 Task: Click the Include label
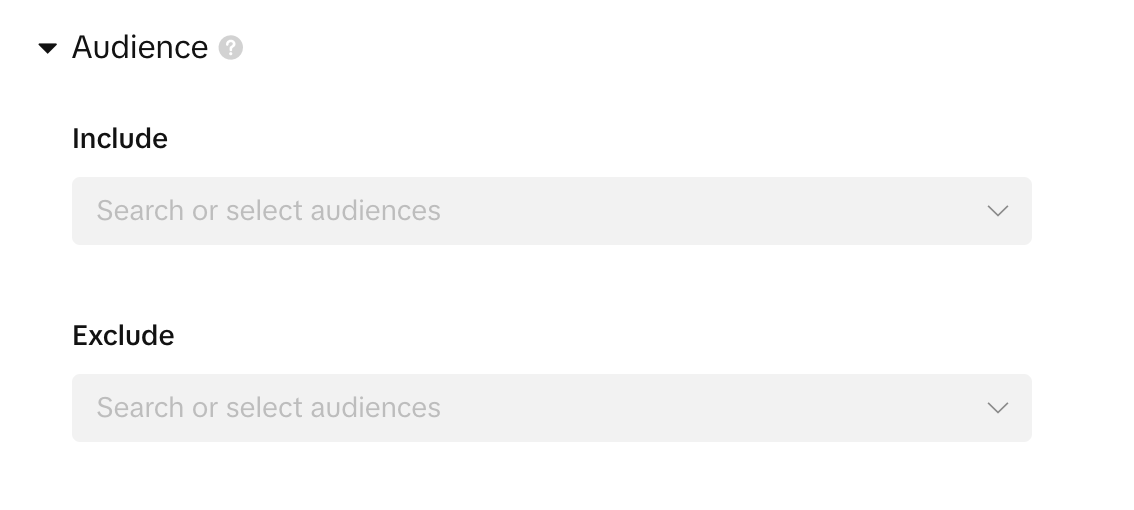pos(120,139)
